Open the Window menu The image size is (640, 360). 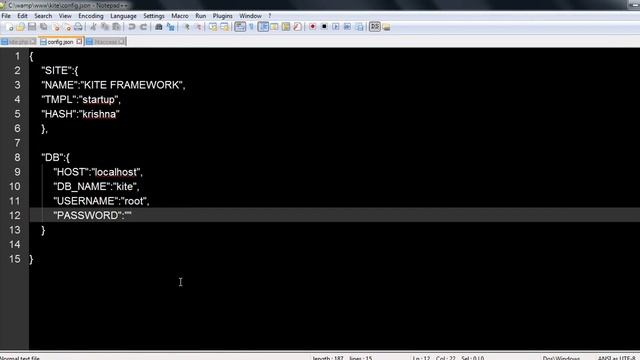(250, 16)
